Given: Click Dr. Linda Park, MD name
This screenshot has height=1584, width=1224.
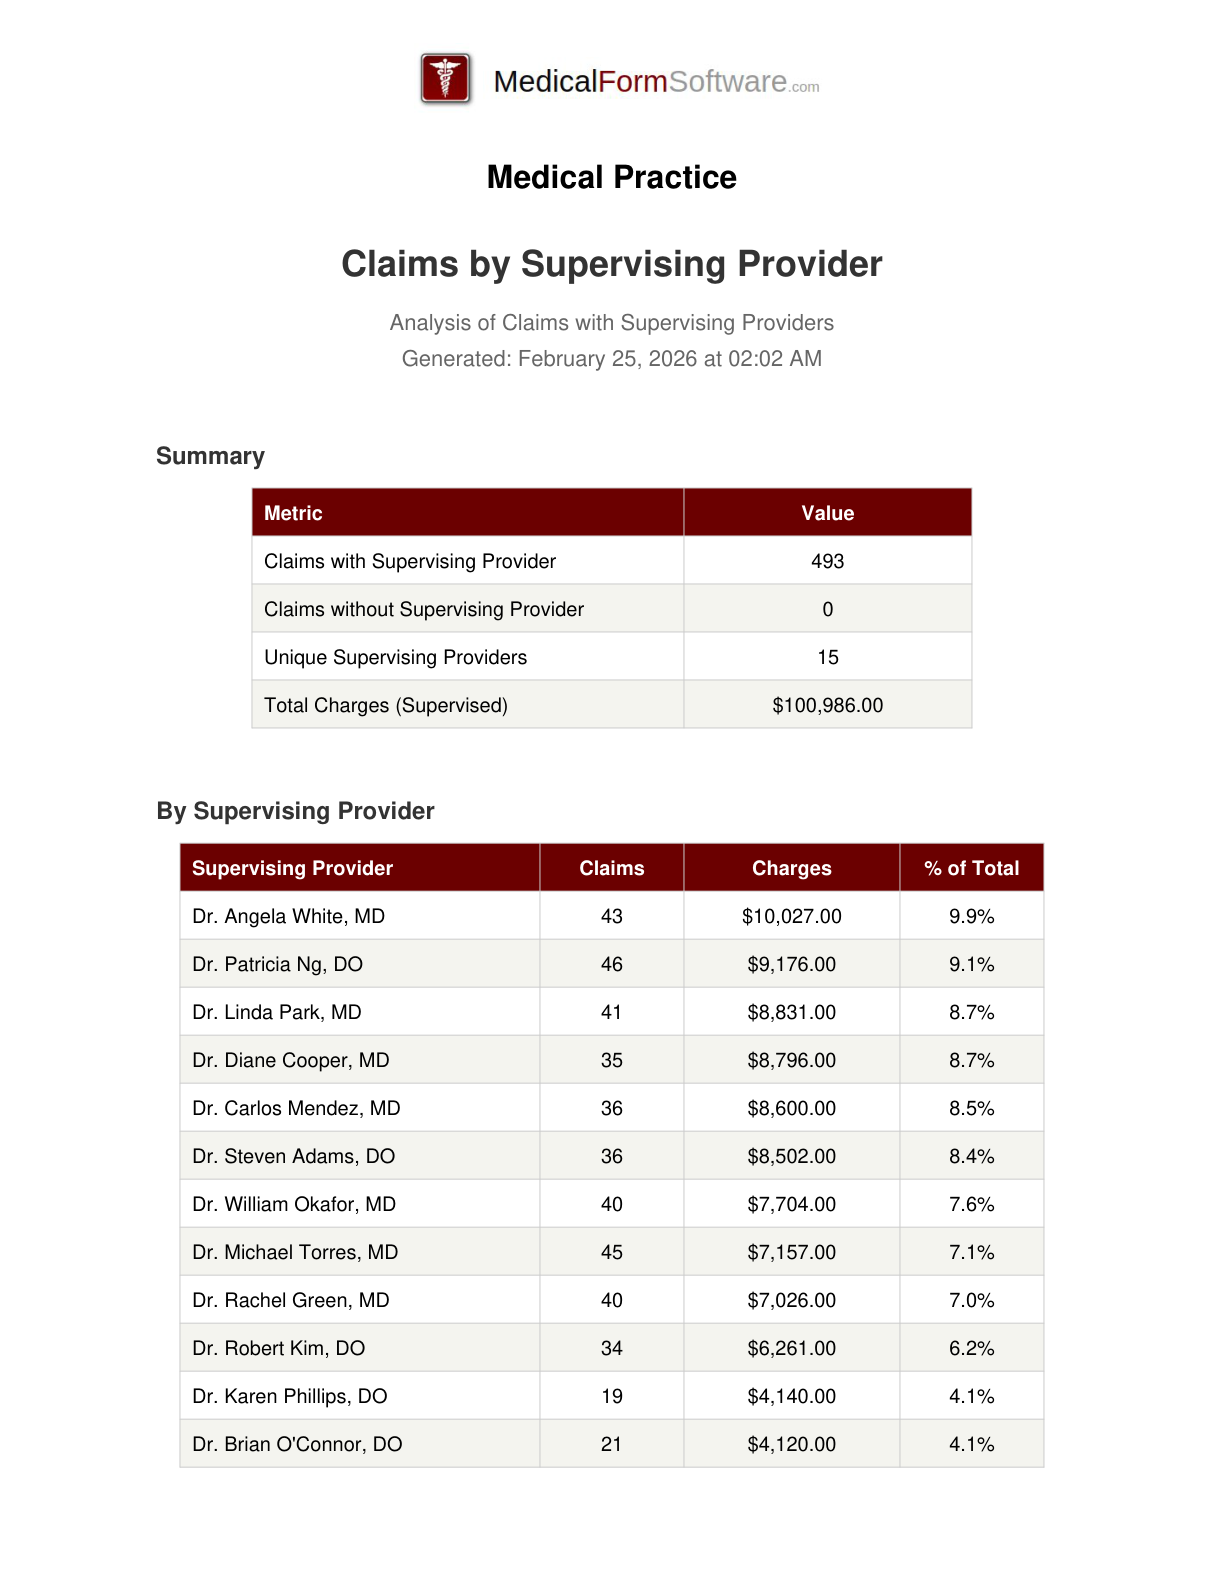Looking at the screenshot, I should pos(277,1012).
